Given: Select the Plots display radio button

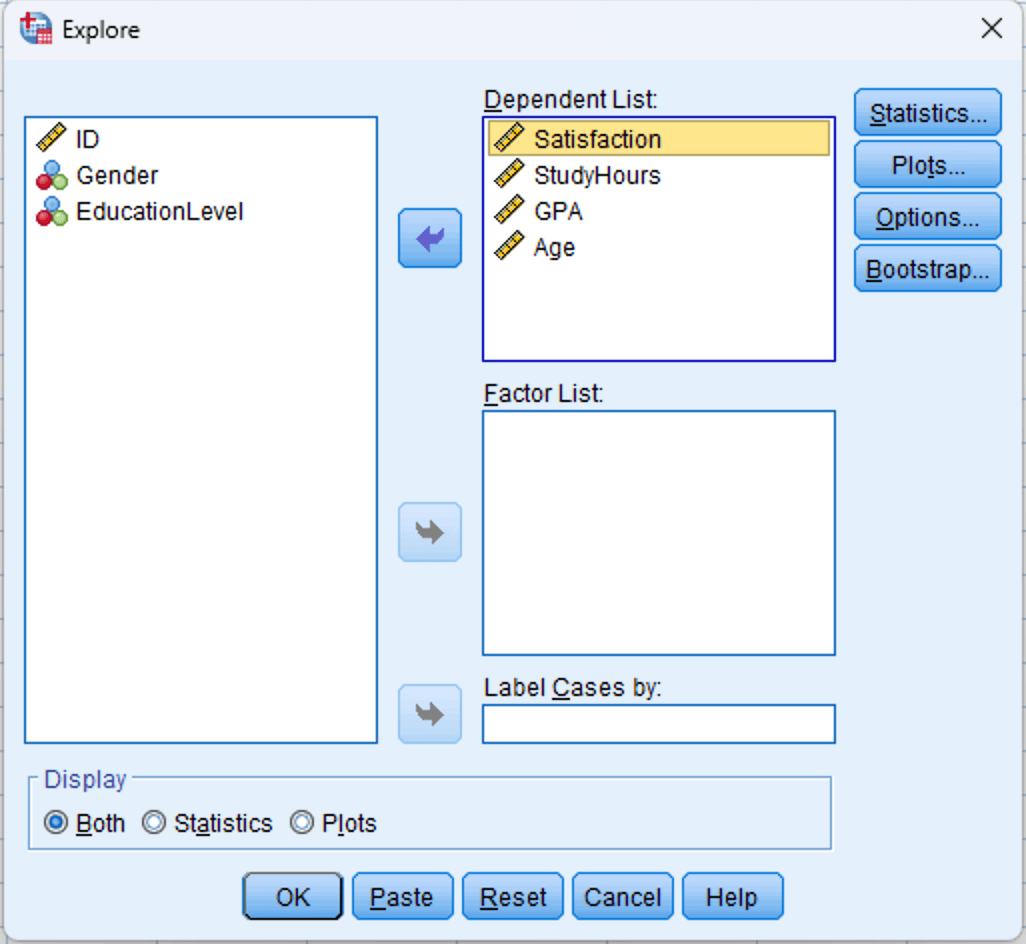Looking at the screenshot, I should coord(301,823).
